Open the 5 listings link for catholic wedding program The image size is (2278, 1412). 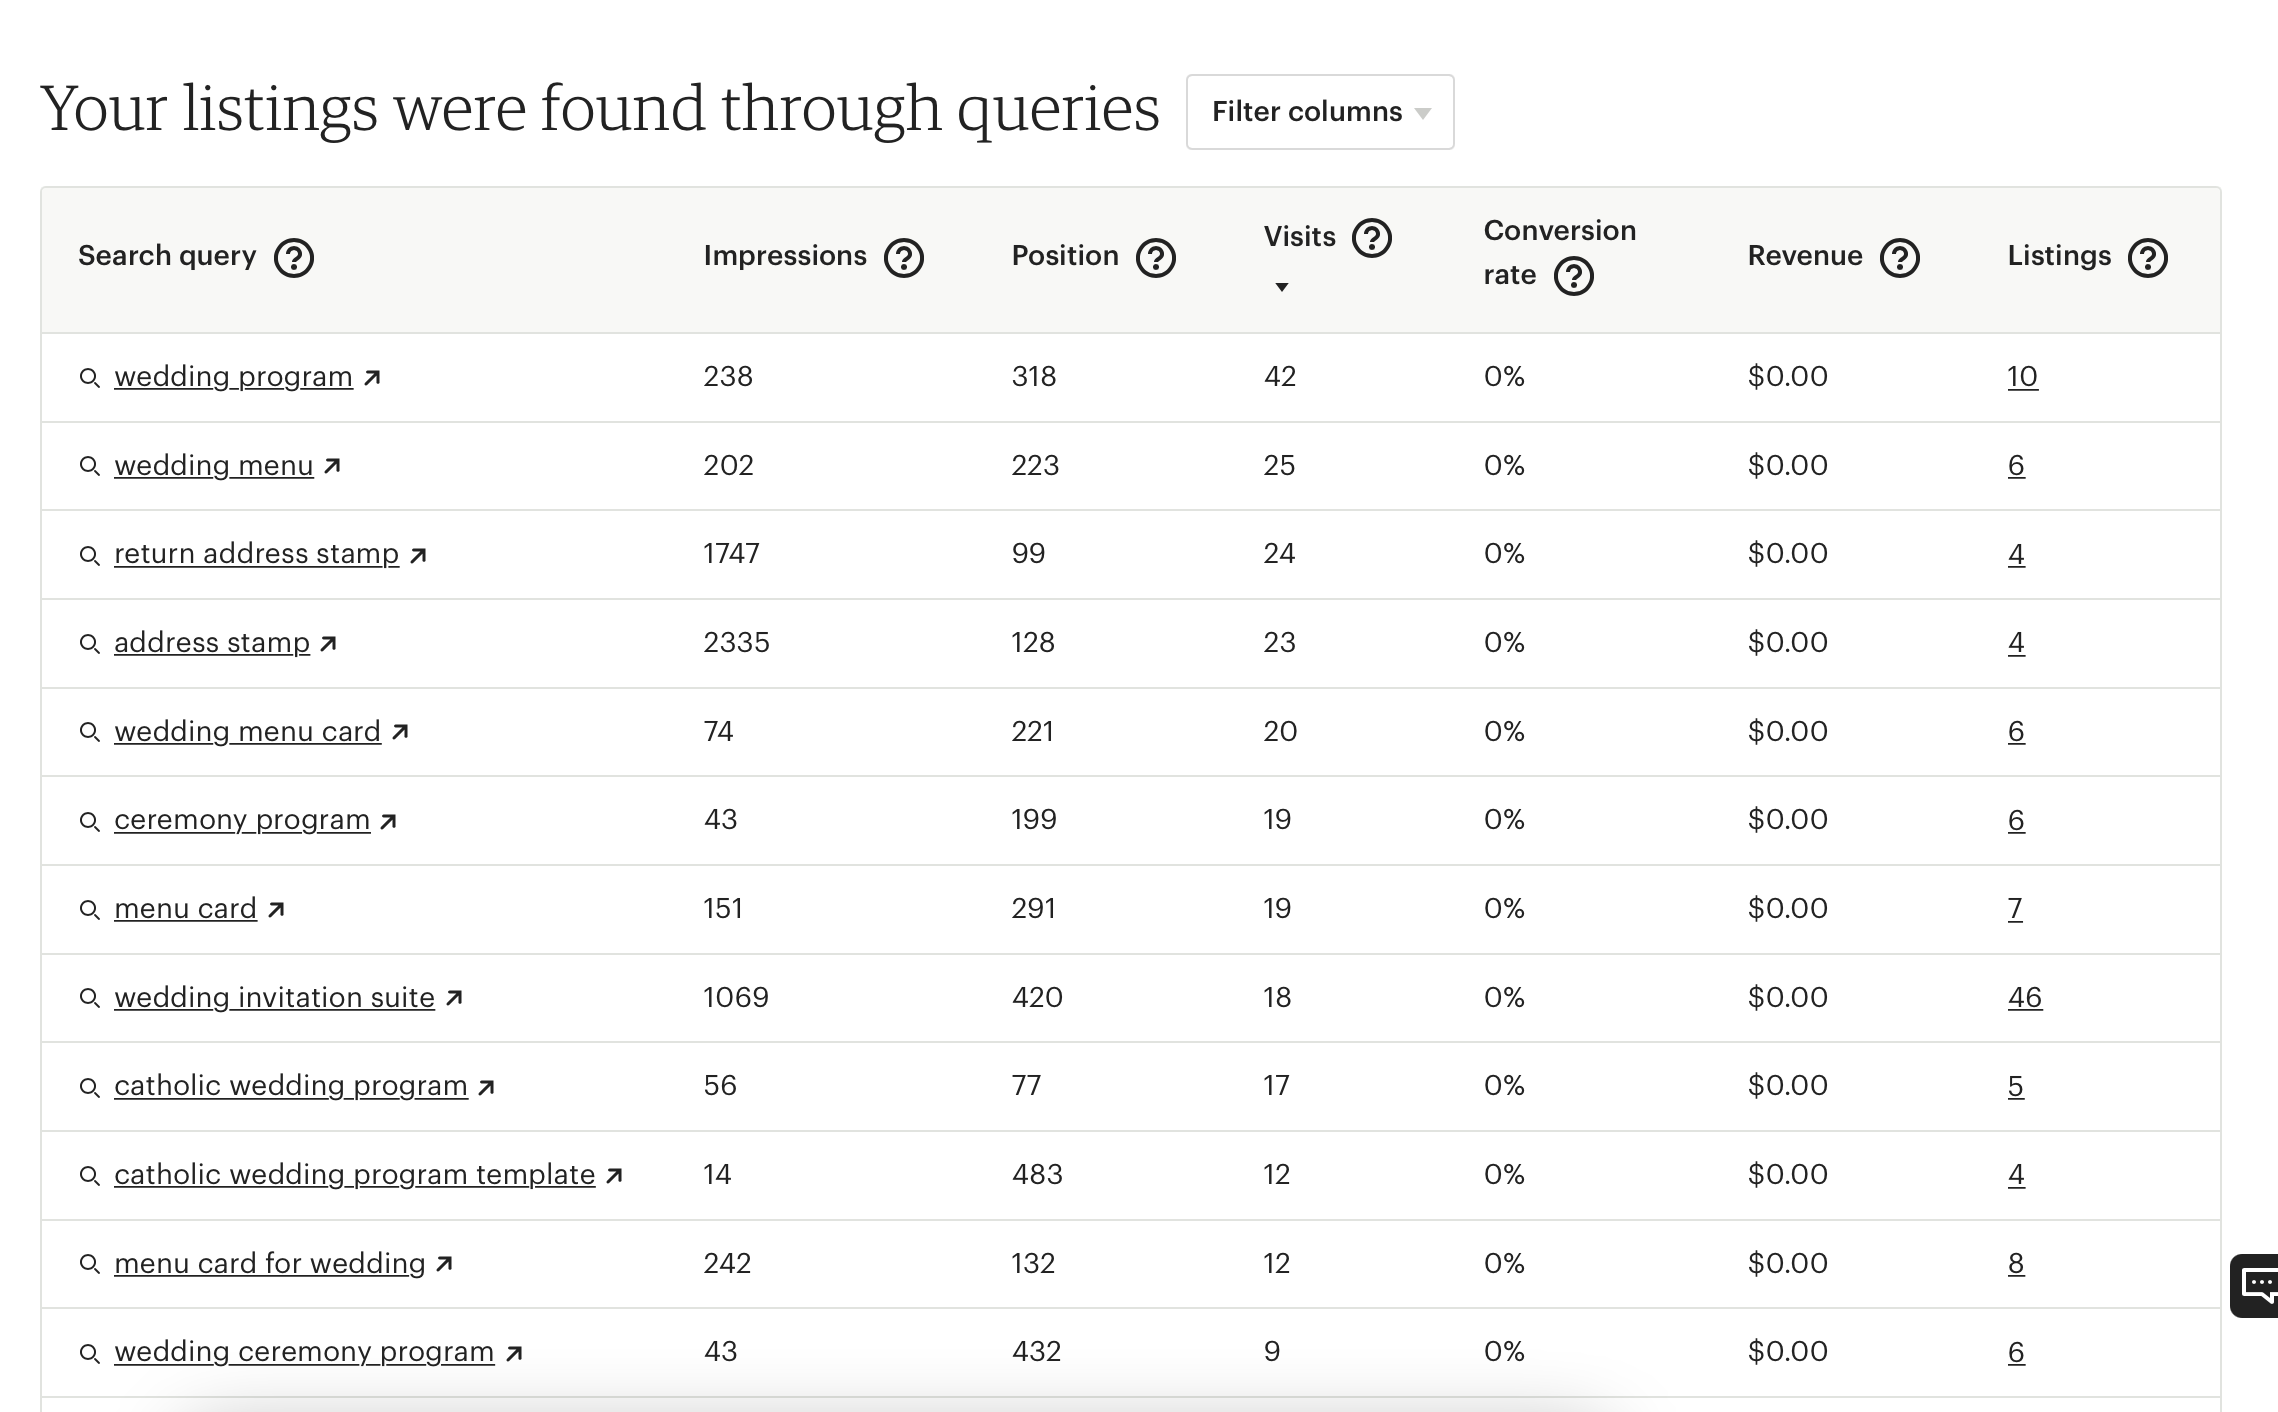(x=2016, y=1086)
